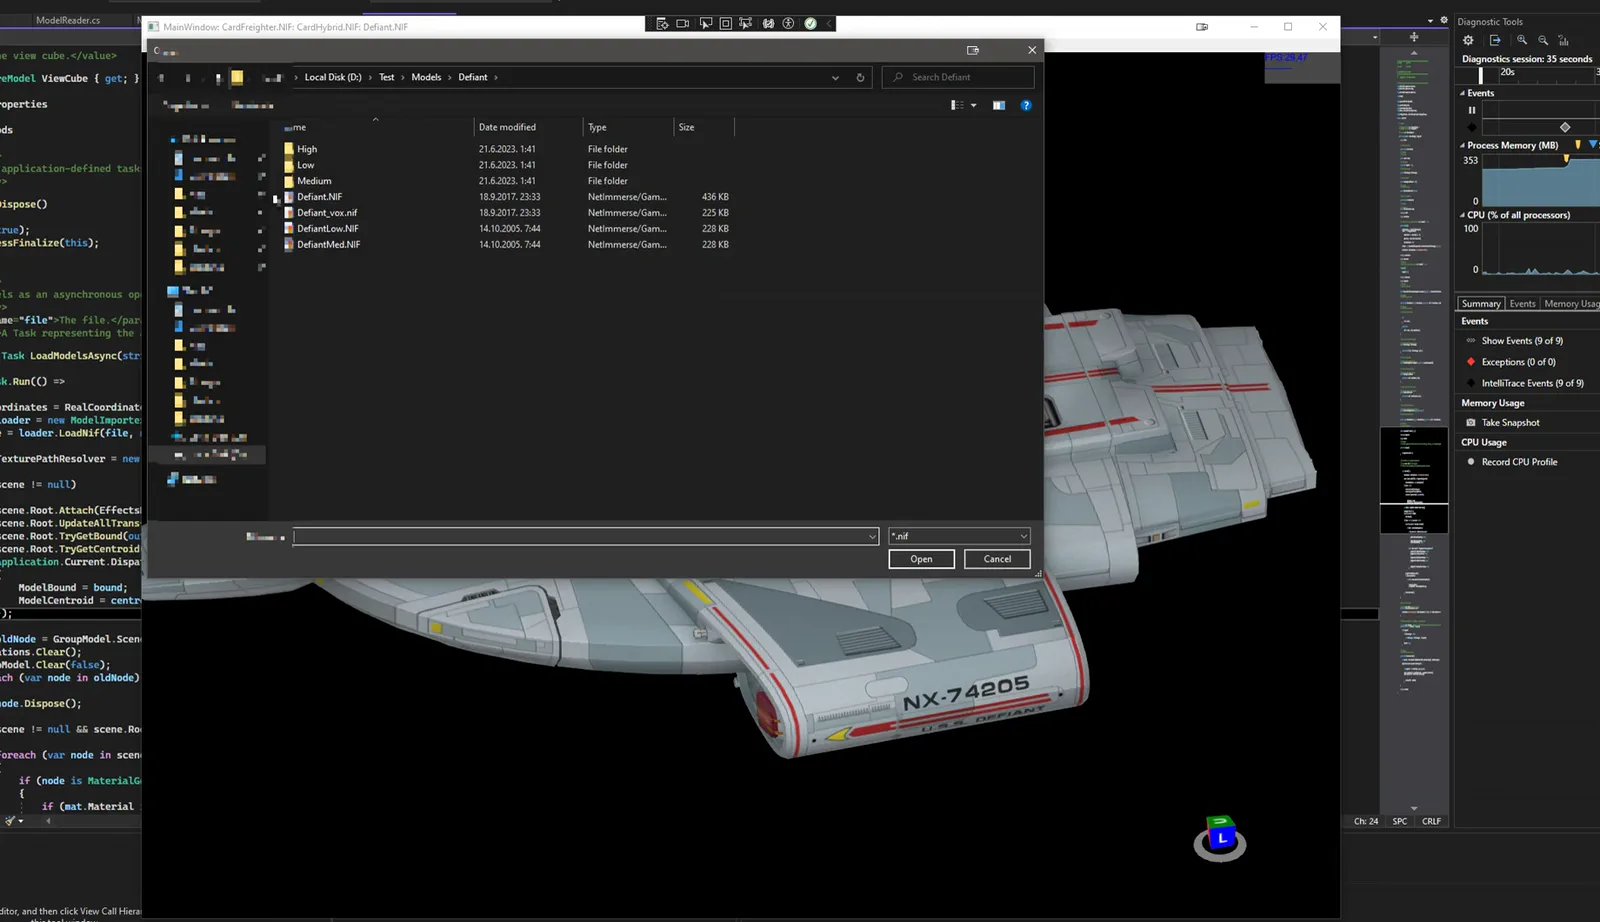The width and height of the screenshot is (1600, 922).
Task: Open the Go to Live Visual Tree icon in debug toolbar
Action: (x=662, y=24)
